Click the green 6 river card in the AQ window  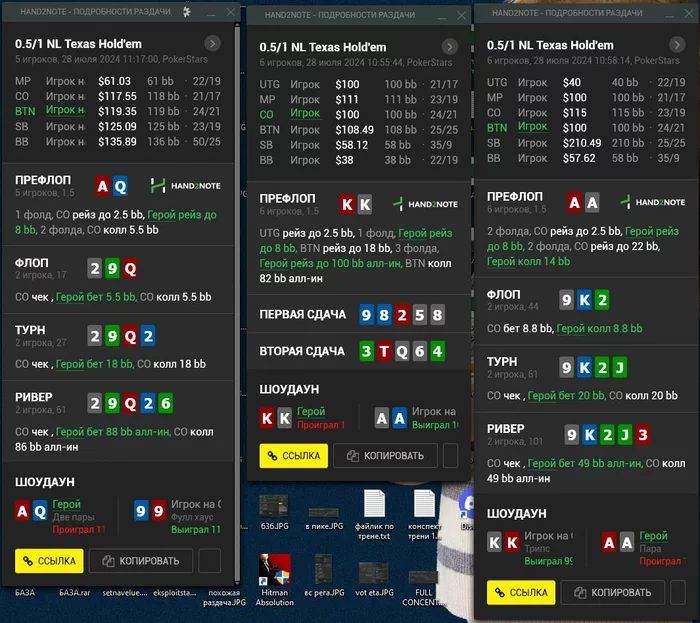pyautogui.click(x=166, y=403)
